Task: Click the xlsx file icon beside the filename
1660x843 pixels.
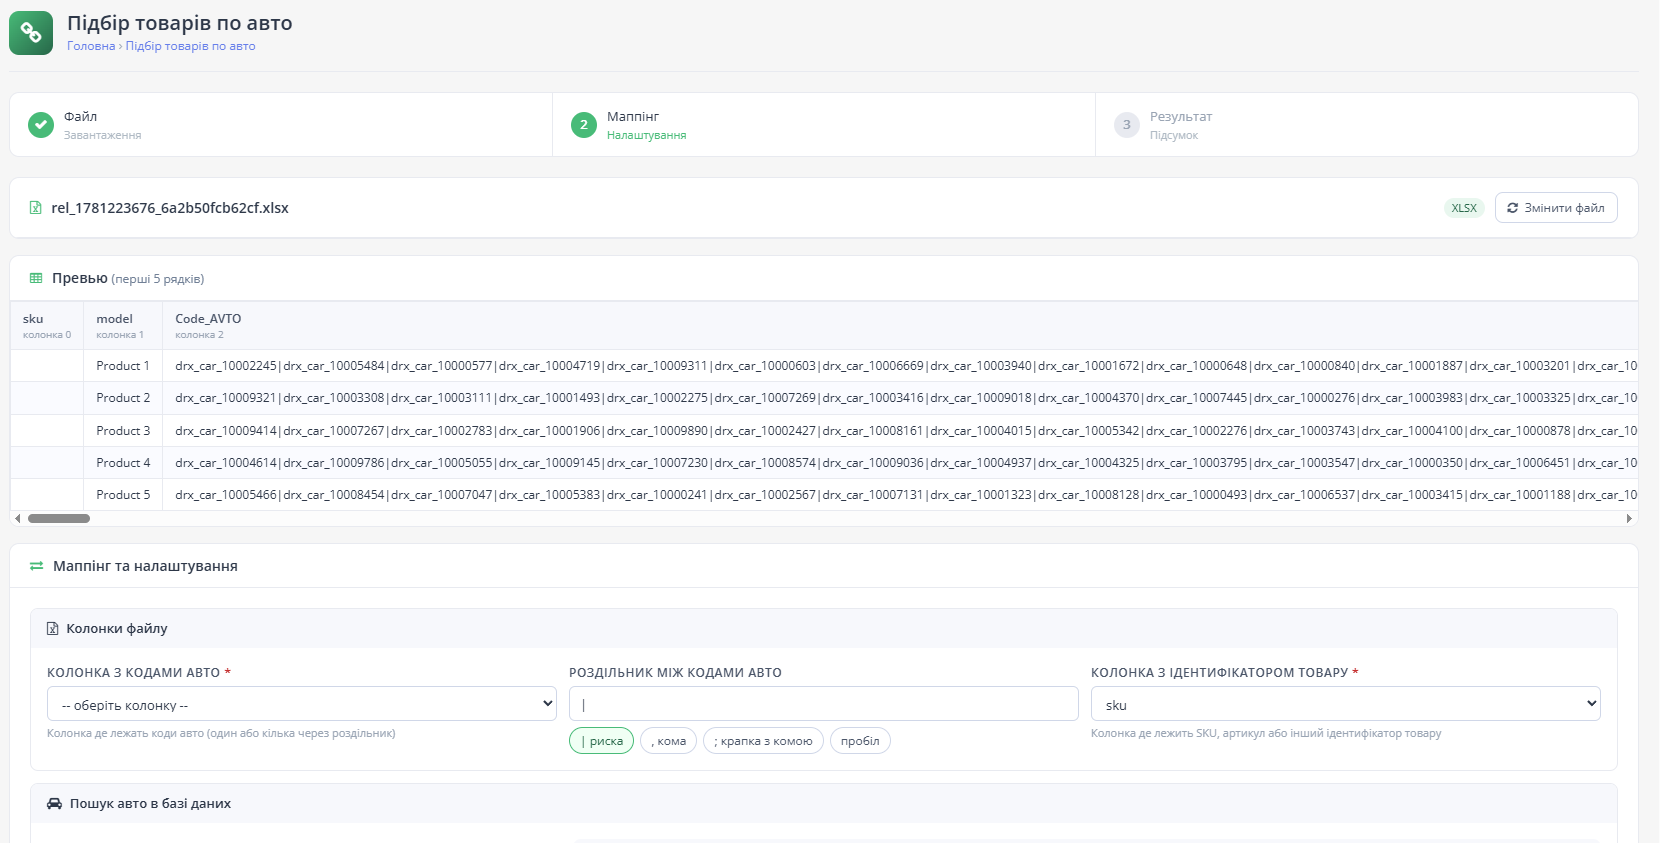Action: click(x=36, y=208)
